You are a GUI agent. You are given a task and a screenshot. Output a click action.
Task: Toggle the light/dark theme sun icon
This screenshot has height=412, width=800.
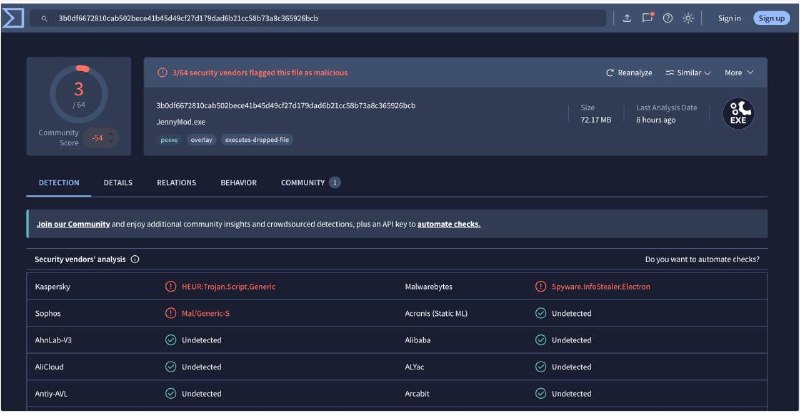pos(688,18)
